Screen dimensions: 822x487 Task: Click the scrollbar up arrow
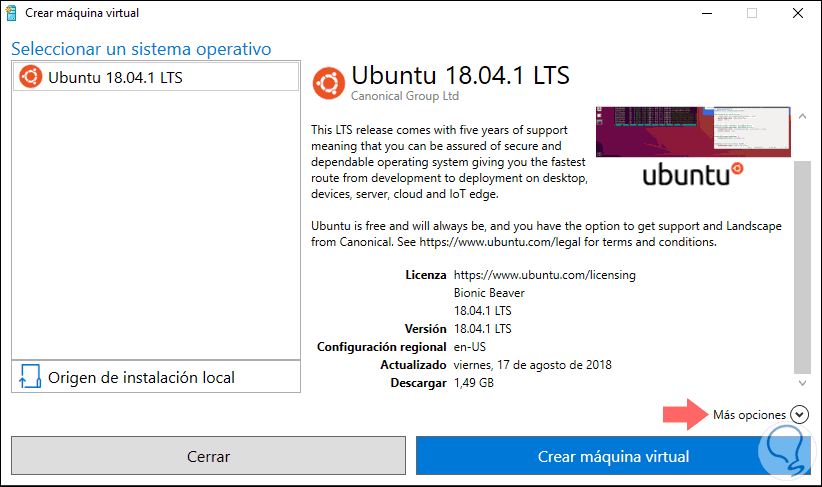coord(802,117)
